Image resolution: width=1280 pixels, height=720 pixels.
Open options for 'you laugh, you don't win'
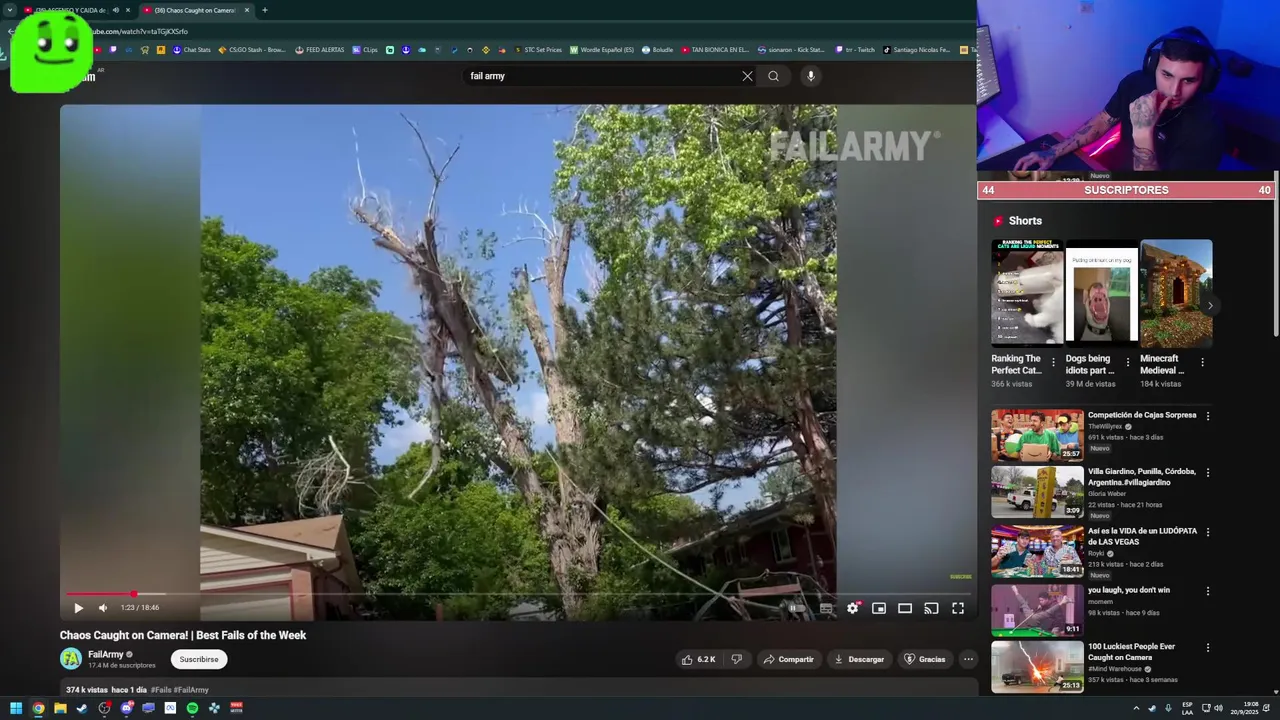[1207, 591]
